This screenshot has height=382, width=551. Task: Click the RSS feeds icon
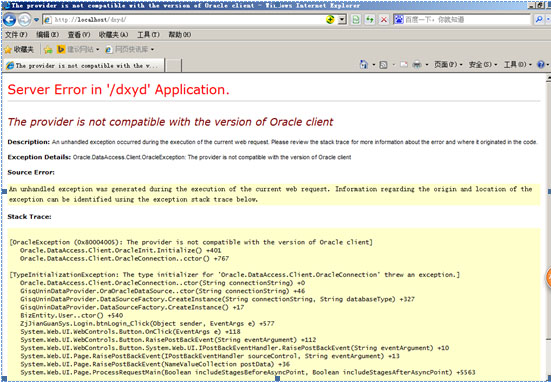click(383, 65)
